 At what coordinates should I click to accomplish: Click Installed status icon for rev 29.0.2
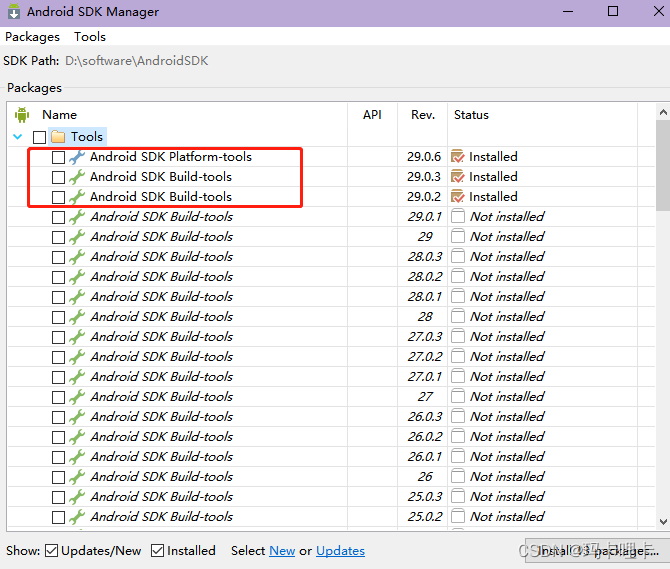click(x=458, y=197)
